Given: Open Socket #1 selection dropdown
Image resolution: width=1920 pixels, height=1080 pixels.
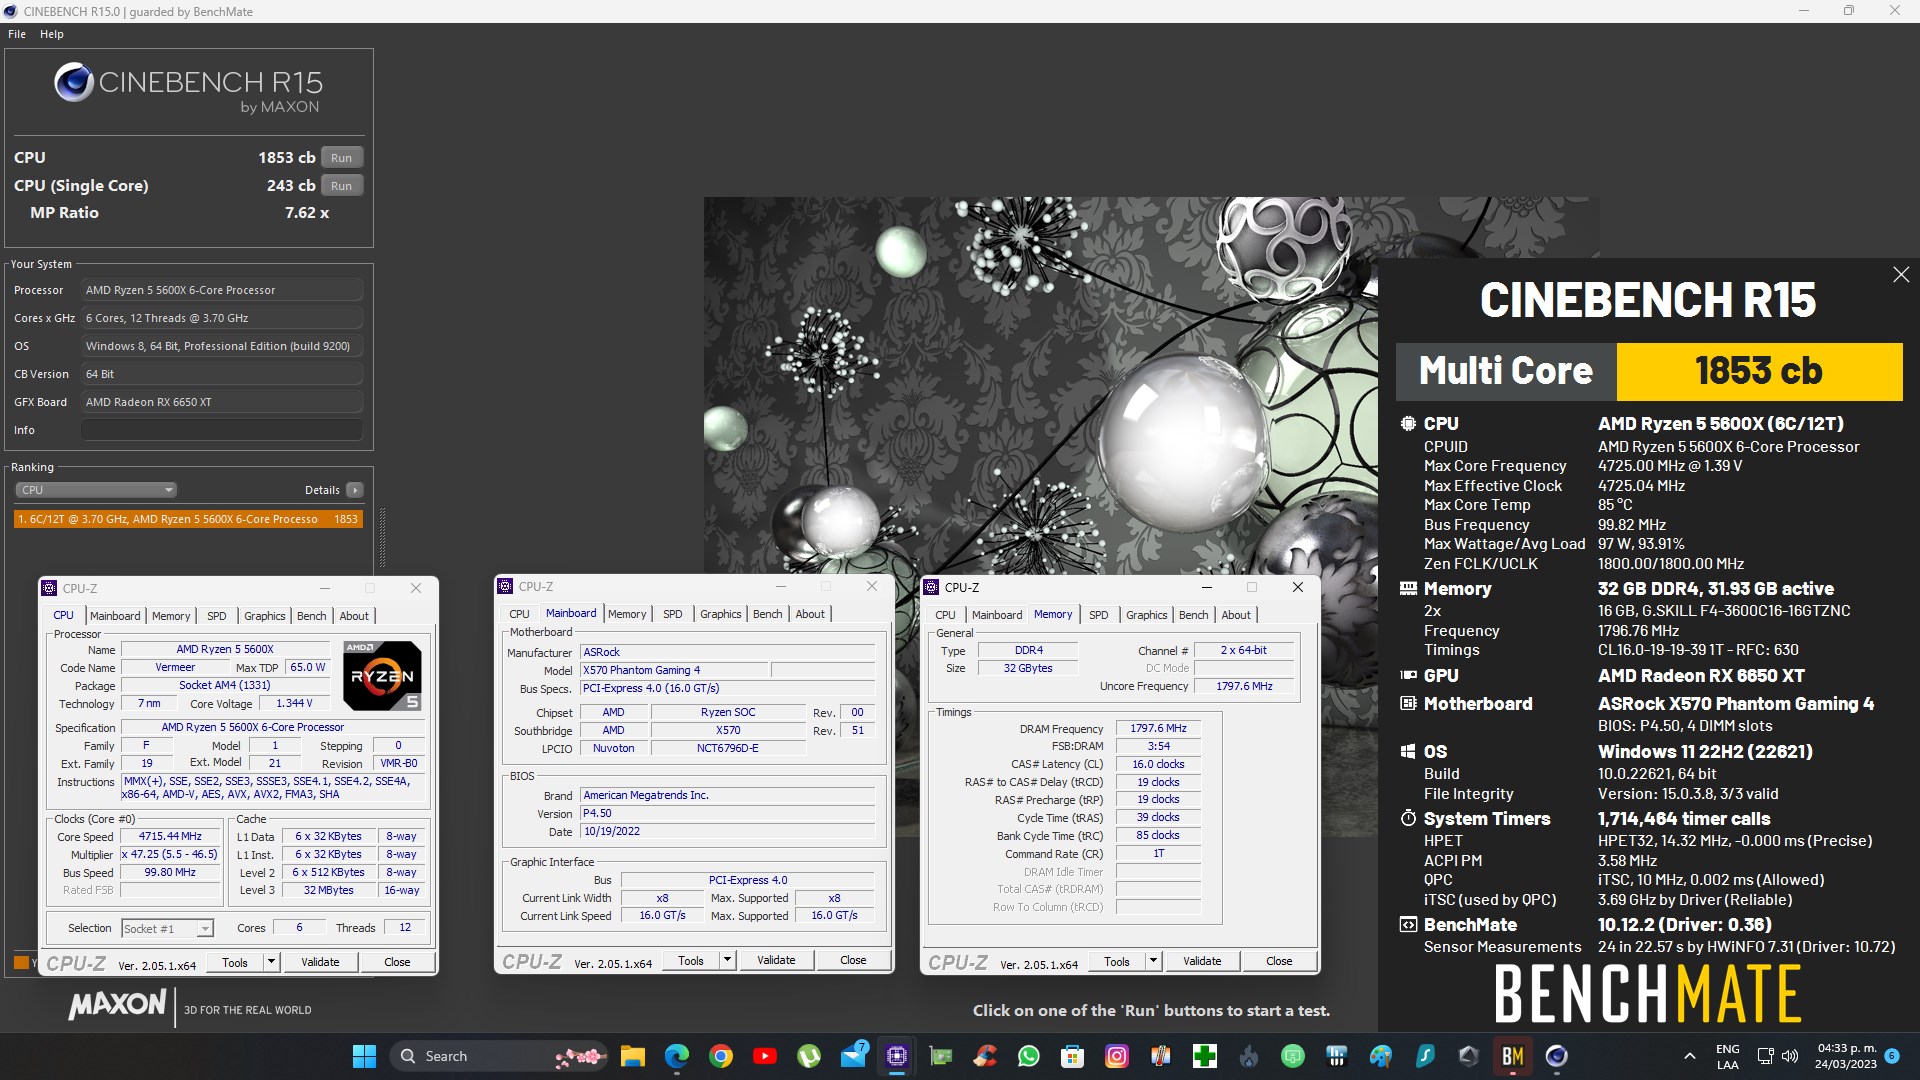Looking at the screenshot, I should (x=167, y=929).
